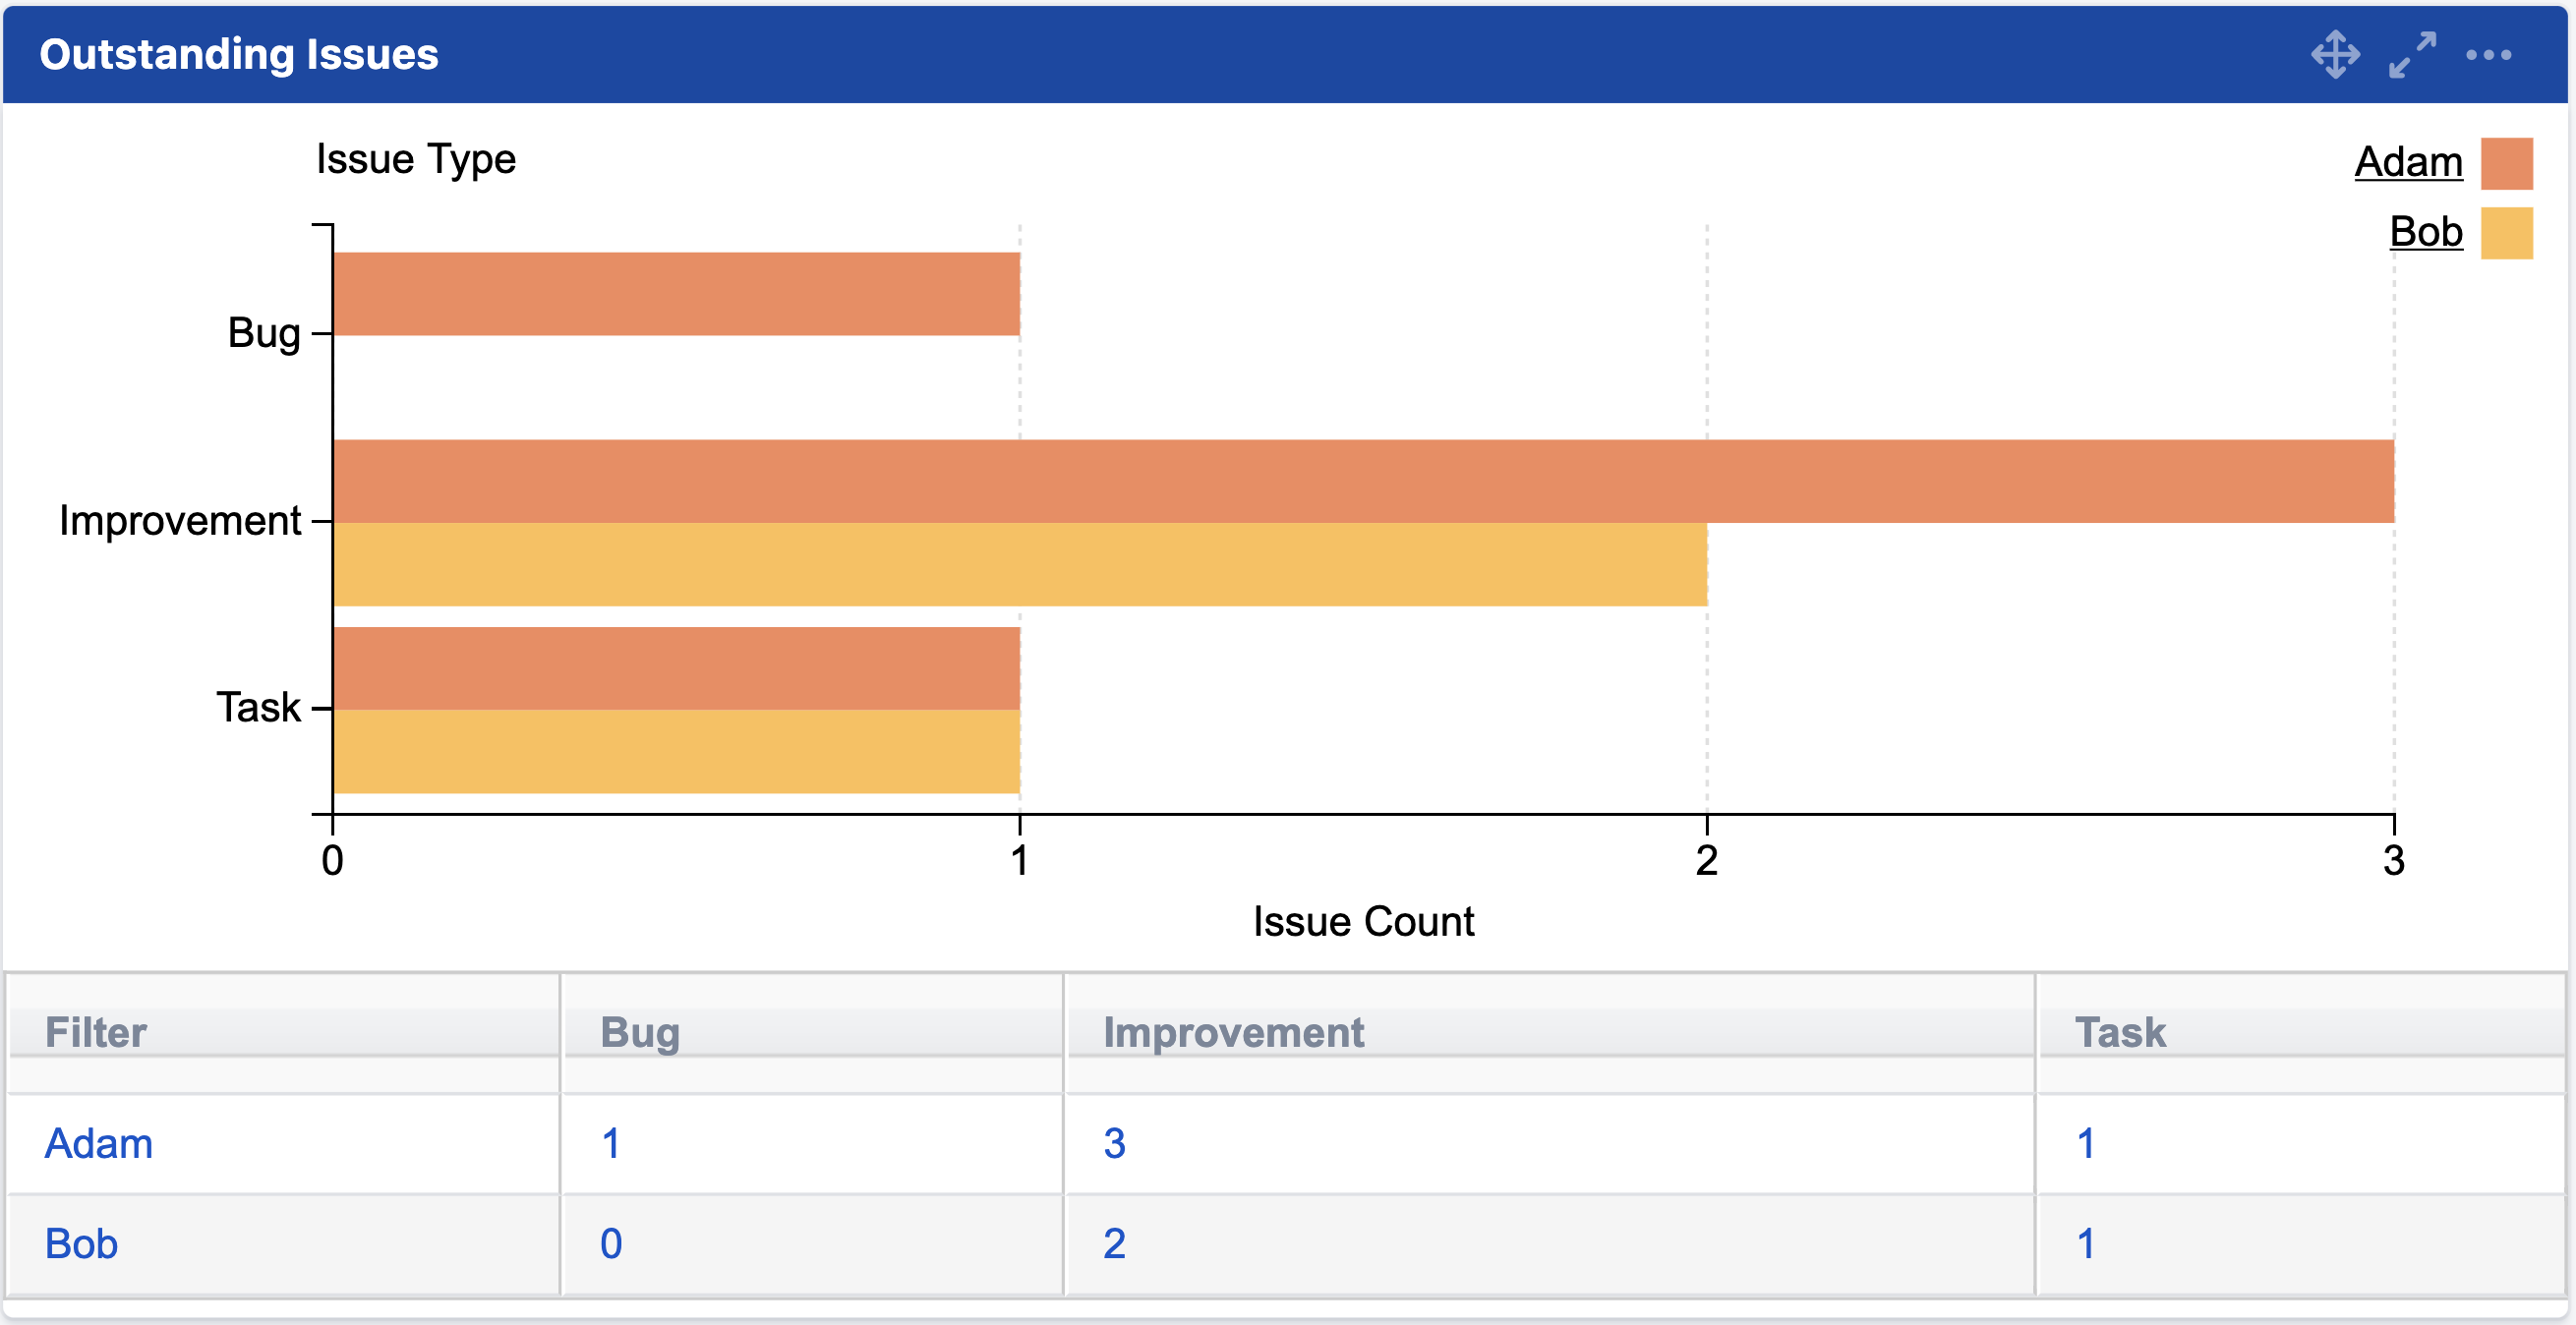2576x1325 pixels.
Task: Click the move gadget drag icon
Action: point(2335,54)
